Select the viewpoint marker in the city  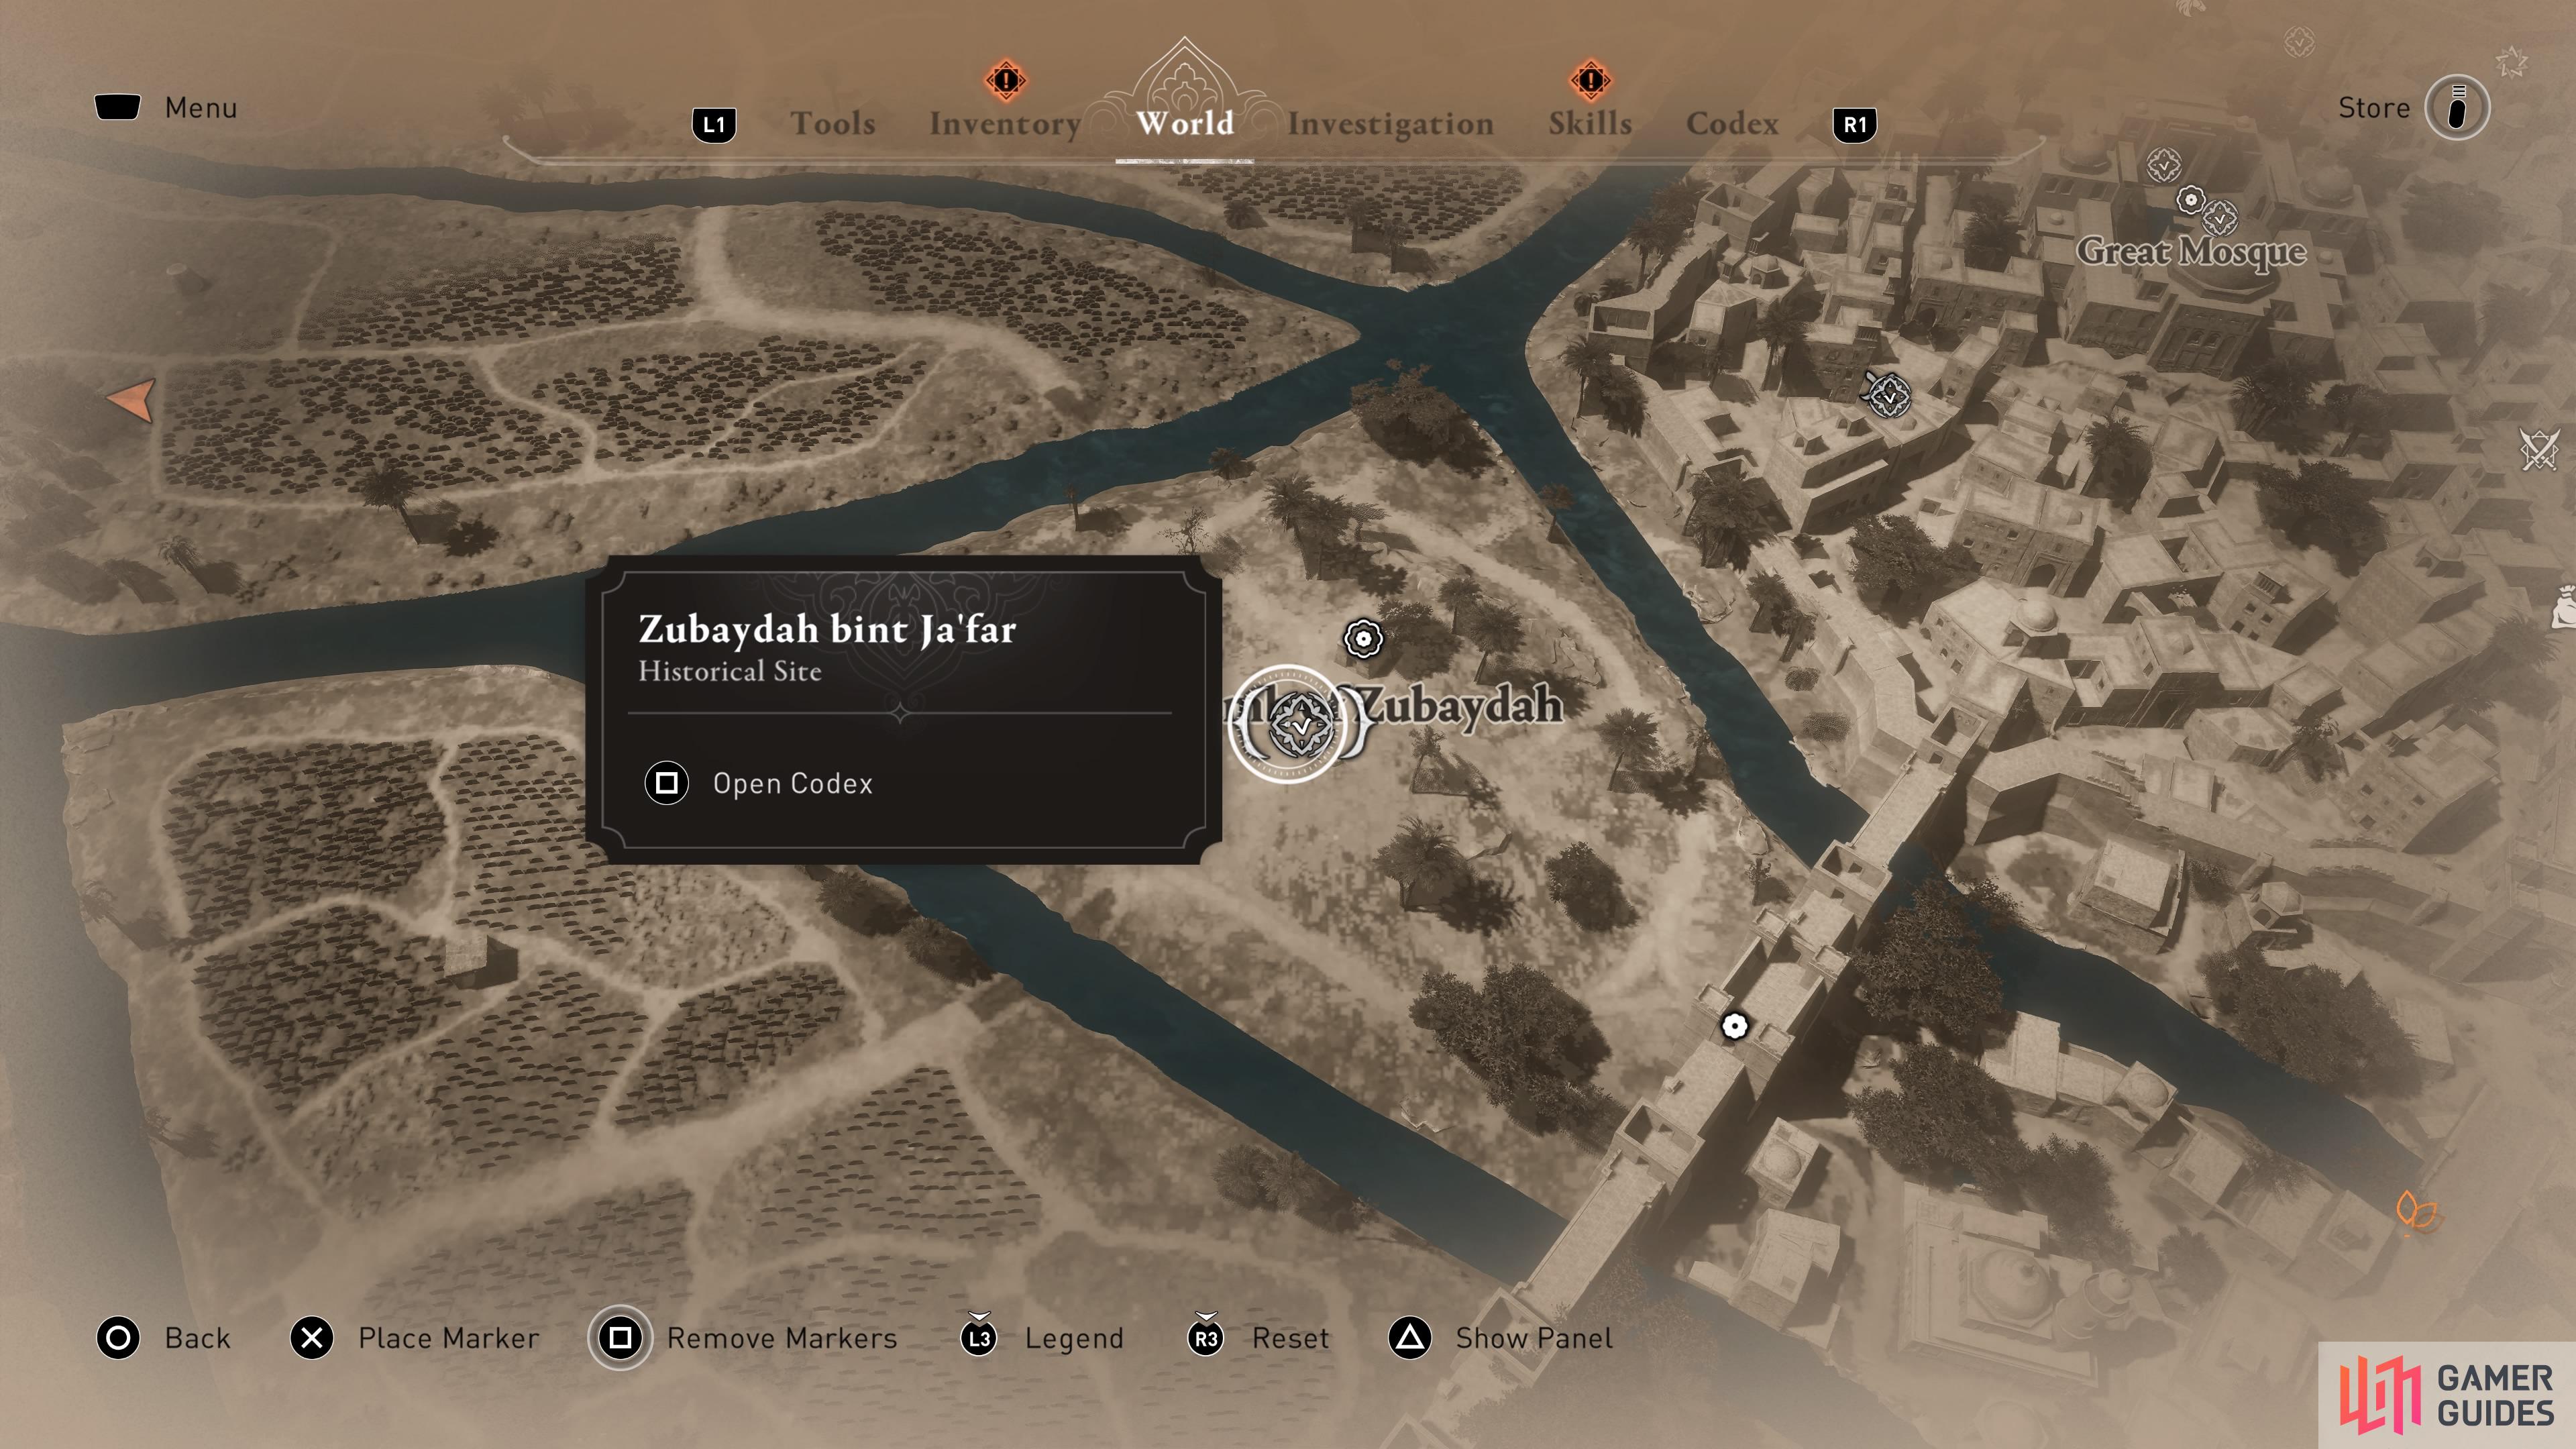[1888, 394]
